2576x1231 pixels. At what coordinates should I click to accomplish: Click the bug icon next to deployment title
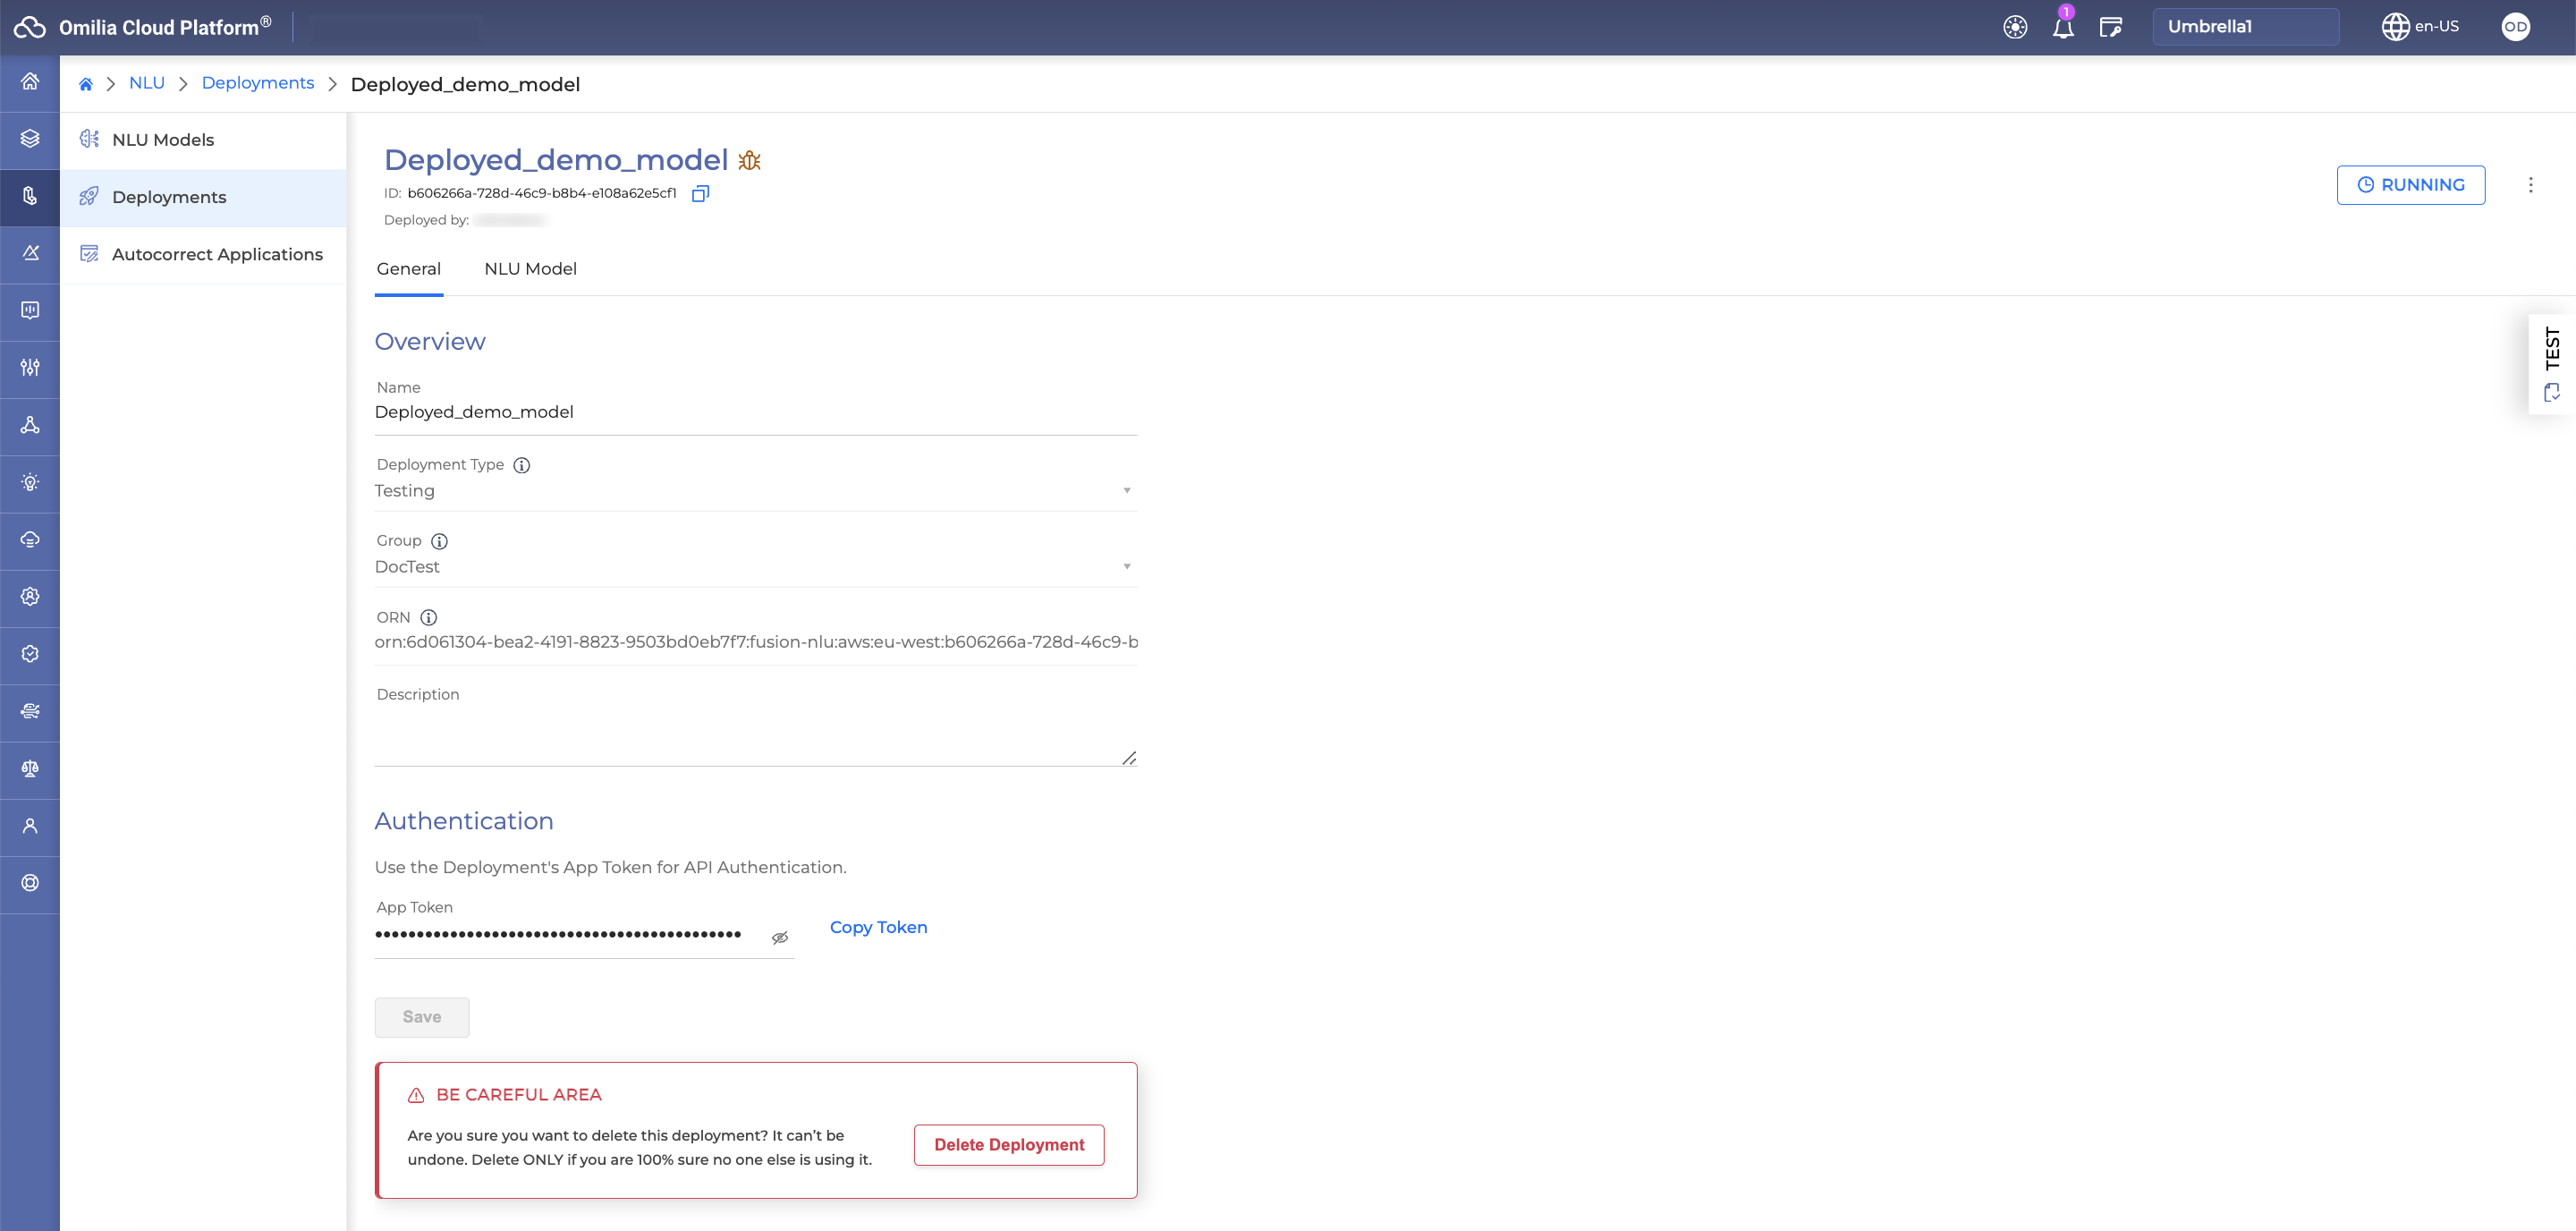click(750, 160)
